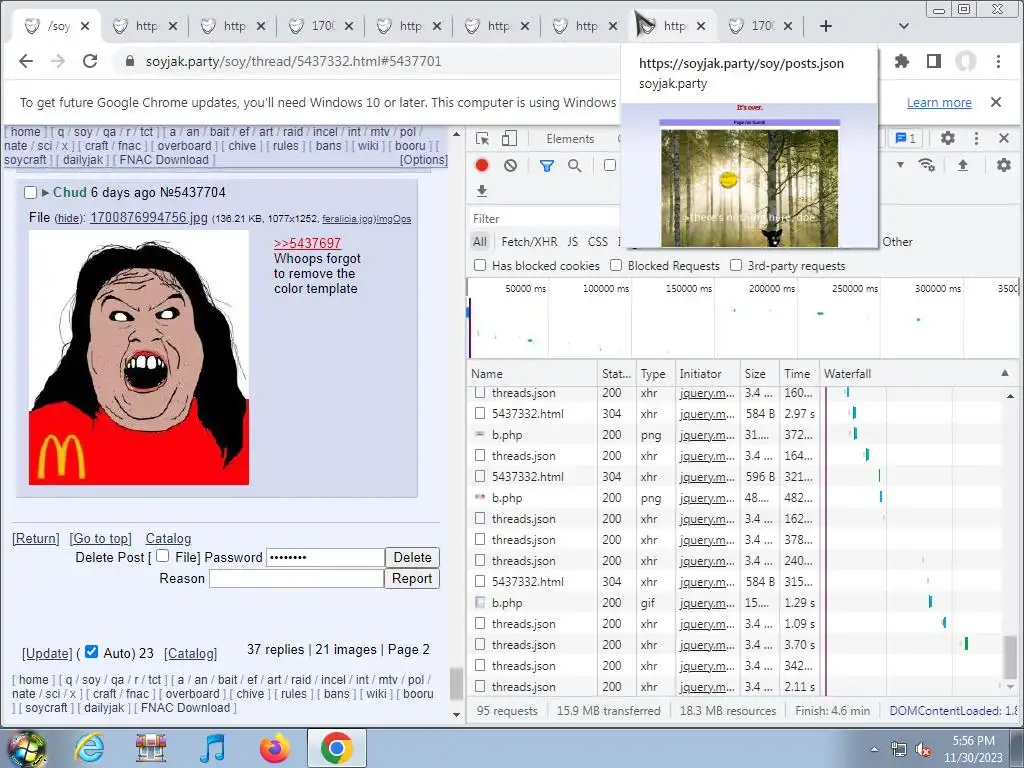This screenshot has width=1024, height=768.
Task: Enable 3rd-party requests filter
Action: click(x=736, y=265)
